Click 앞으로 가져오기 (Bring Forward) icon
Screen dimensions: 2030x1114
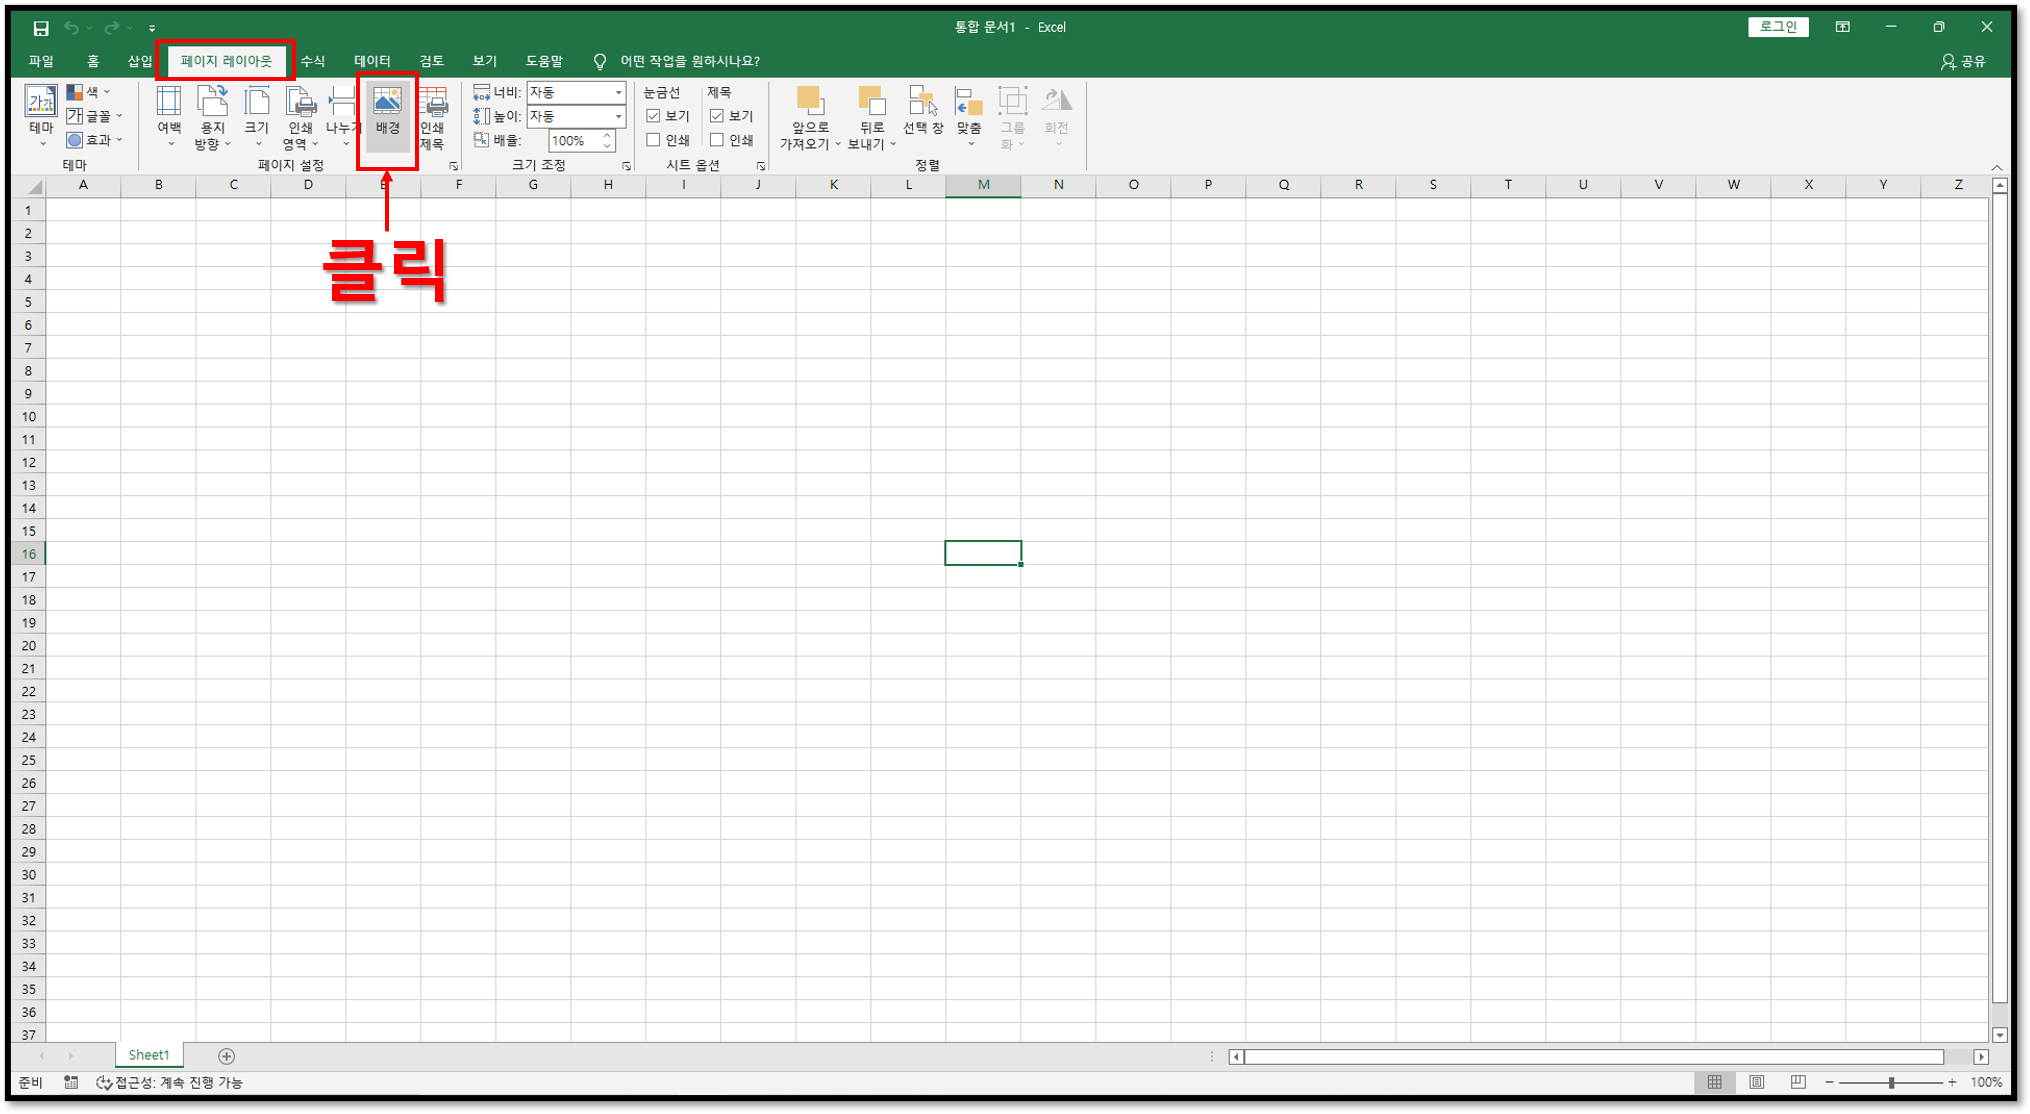pos(810,101)
